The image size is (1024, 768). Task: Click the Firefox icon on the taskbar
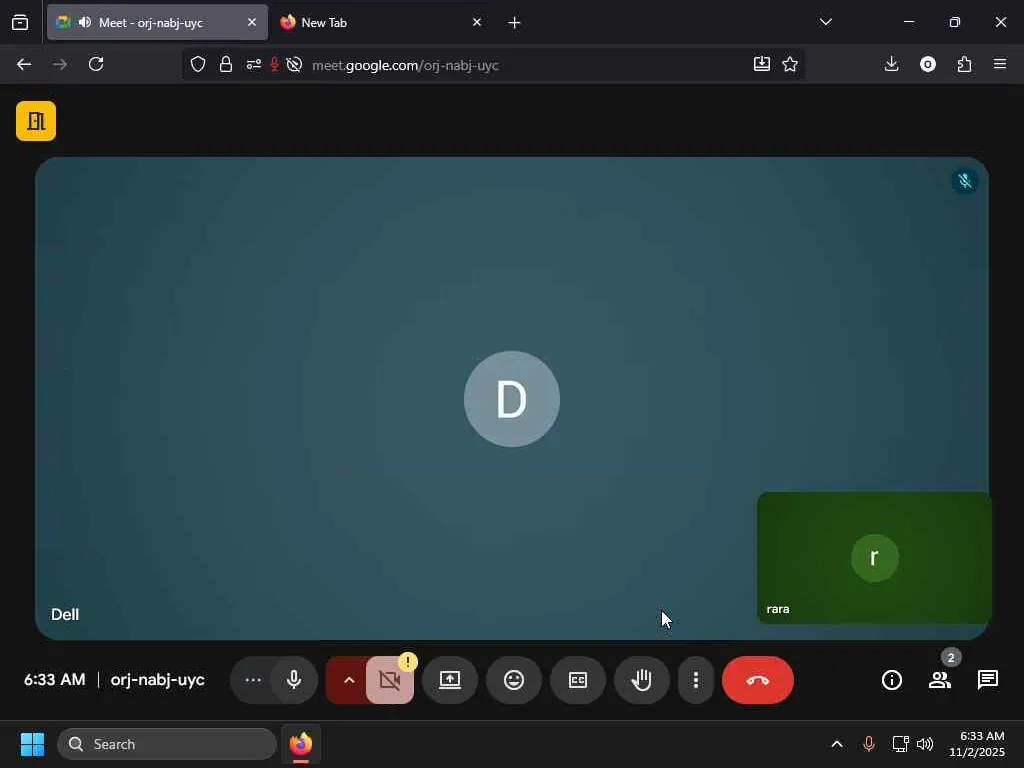pyautogui.click(x=301, y=744)
